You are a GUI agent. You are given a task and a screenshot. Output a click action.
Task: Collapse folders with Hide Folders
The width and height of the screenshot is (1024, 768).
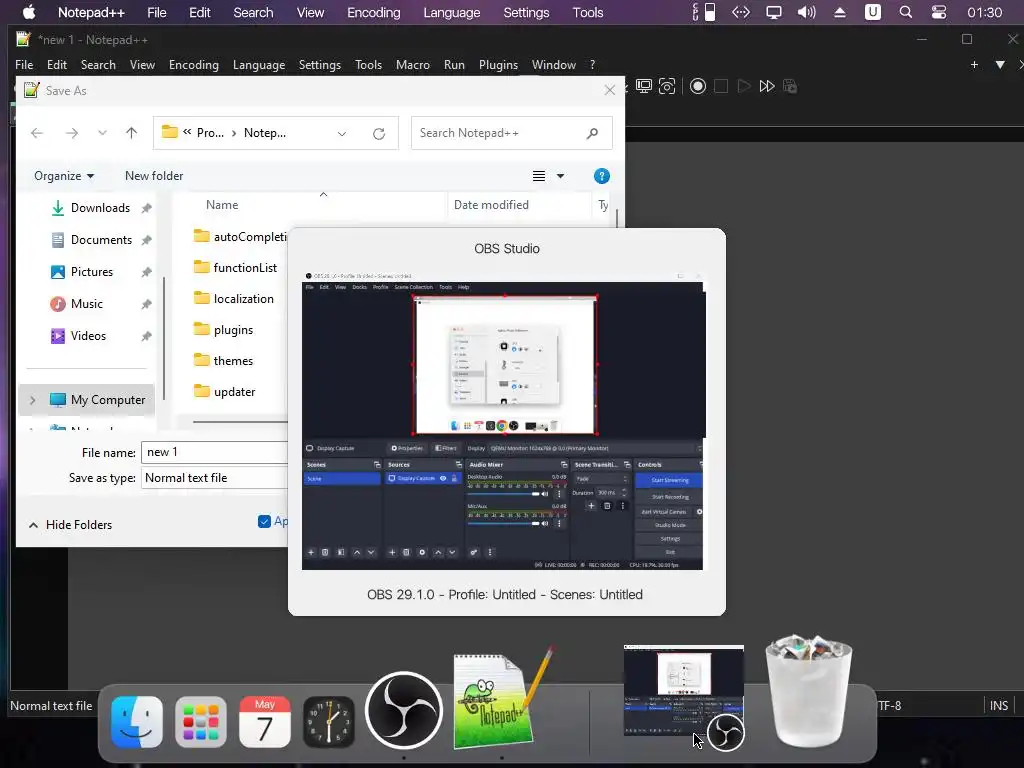[x=71, y=525]
